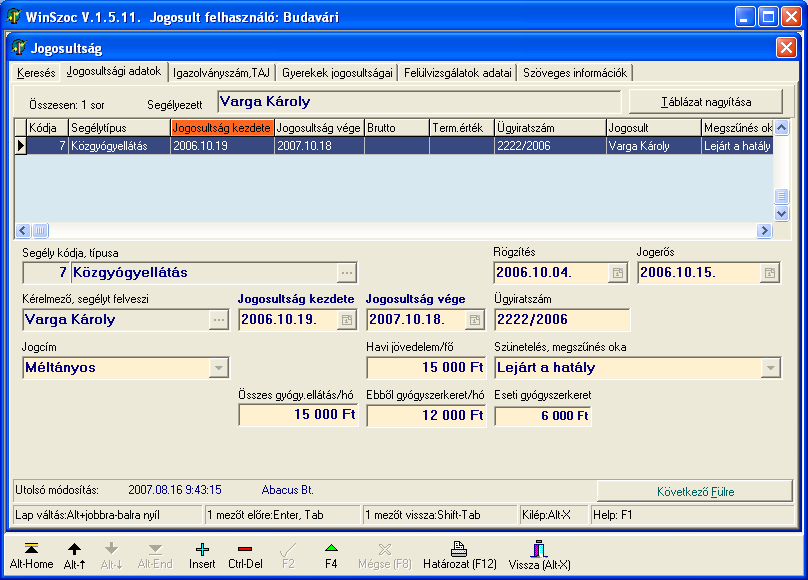Delete the record with Ctrl-Del minus
The image size is (808, 580).
(245, 550)
